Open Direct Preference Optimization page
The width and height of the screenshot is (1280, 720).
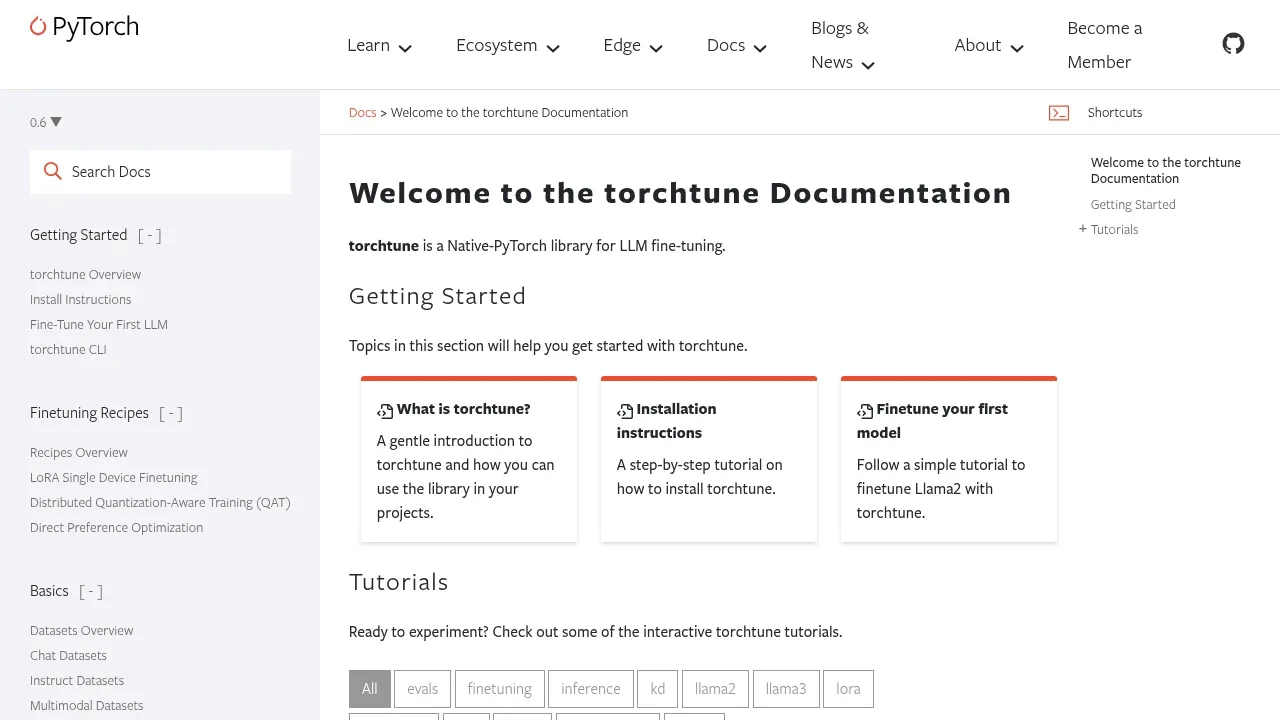(117, 527)
